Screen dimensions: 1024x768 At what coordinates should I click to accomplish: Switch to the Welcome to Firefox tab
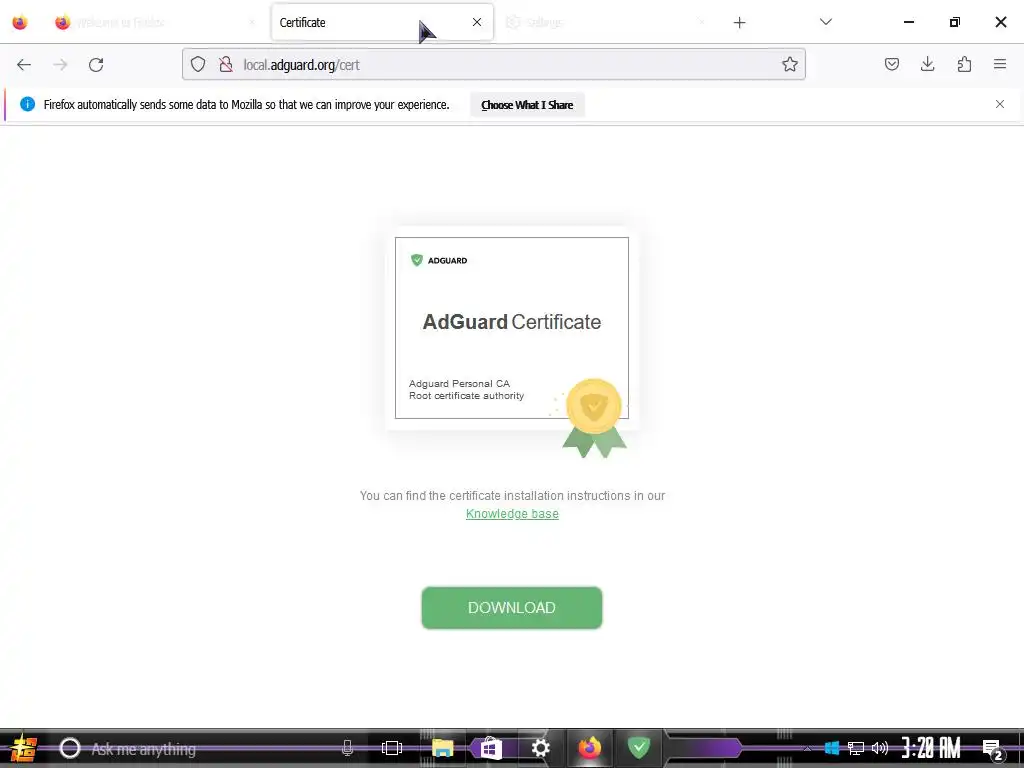coord(154,22)
